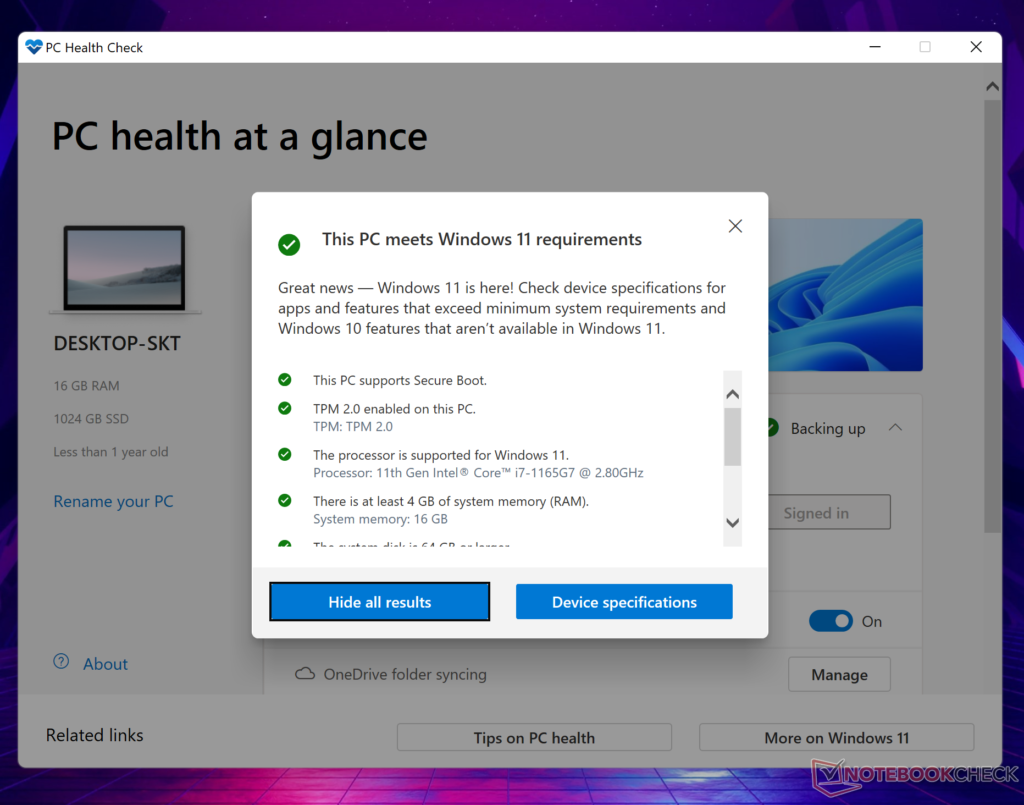Open More on Windows 11
Image resolution: width=1024 pixels, height=805 pixels.
pos(836,737)
